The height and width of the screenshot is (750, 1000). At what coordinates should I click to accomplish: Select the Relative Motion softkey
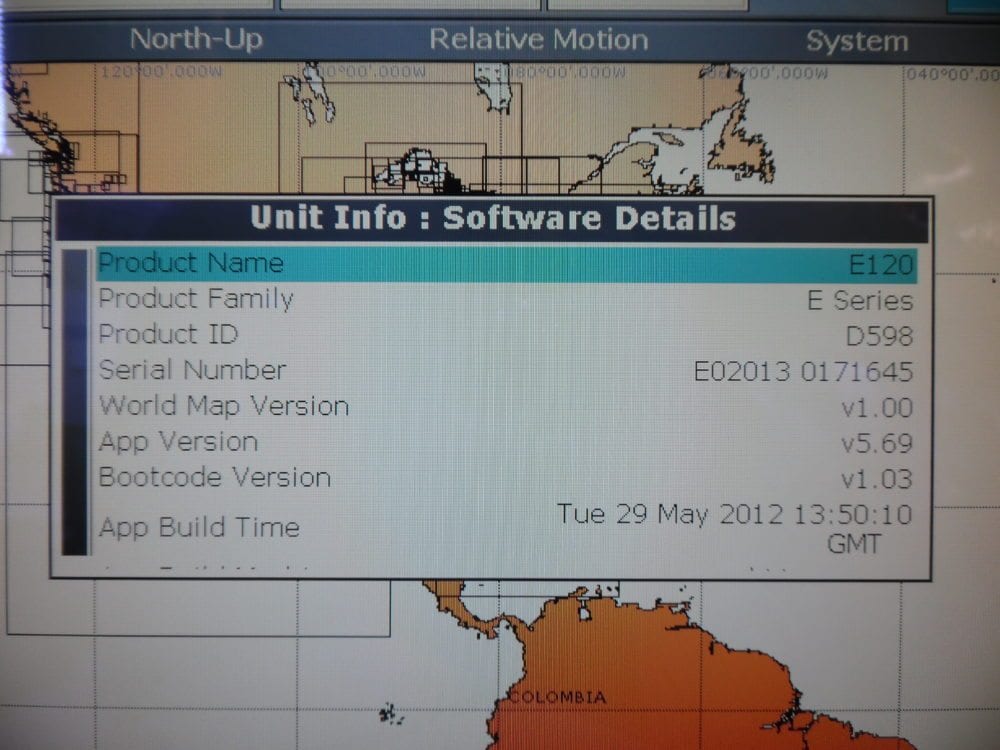click(x=539, y=40)
